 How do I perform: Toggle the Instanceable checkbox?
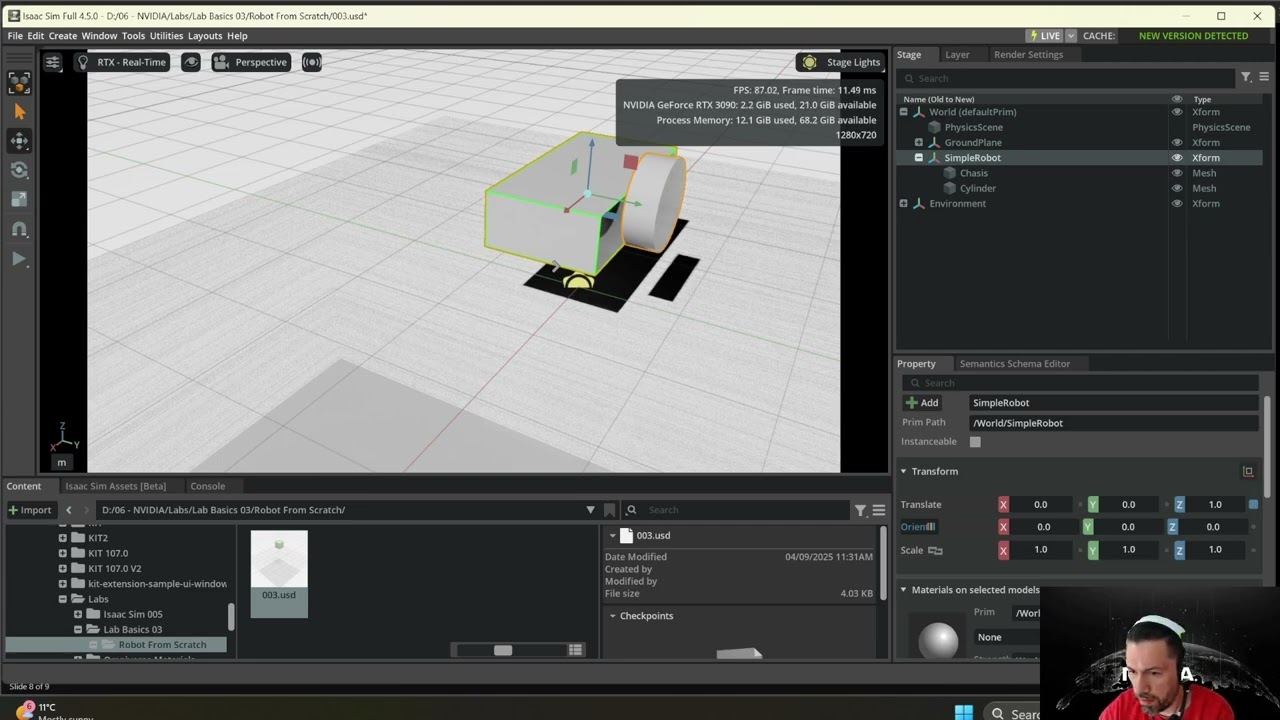click(x=975, y=442)
